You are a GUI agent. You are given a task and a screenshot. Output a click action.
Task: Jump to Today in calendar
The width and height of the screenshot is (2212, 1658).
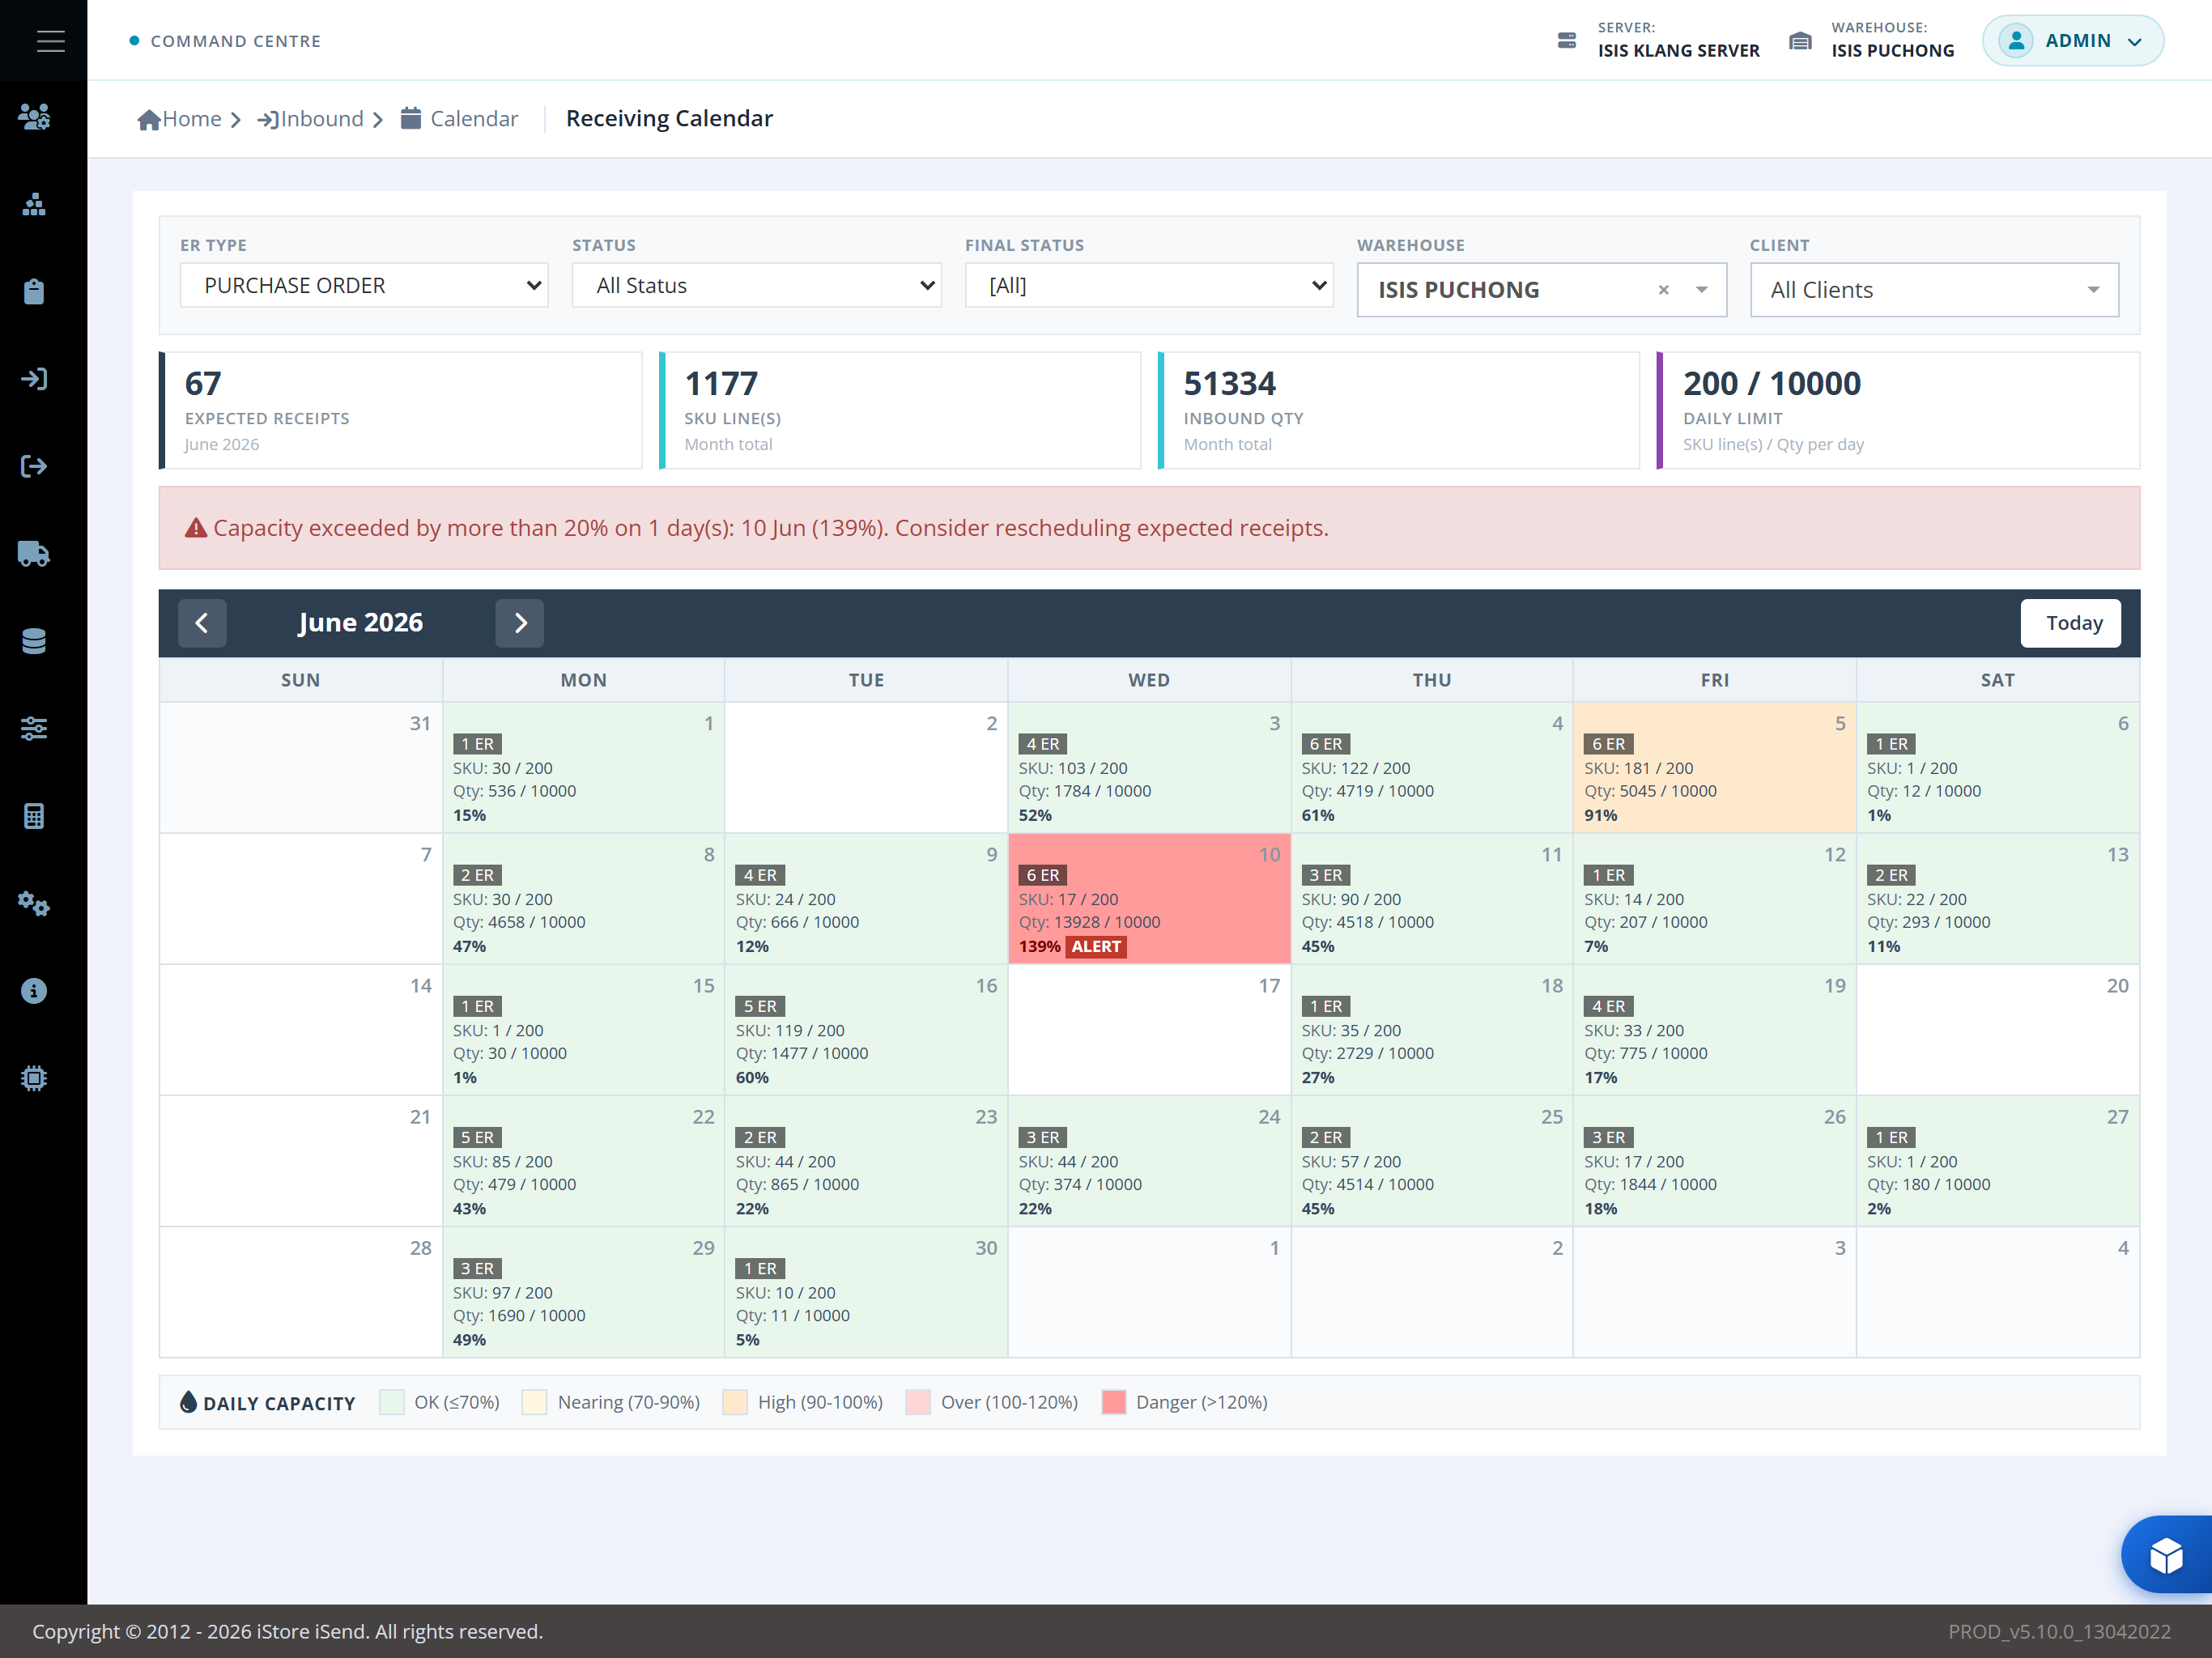pyautogui.click(x=2071, y=623)
